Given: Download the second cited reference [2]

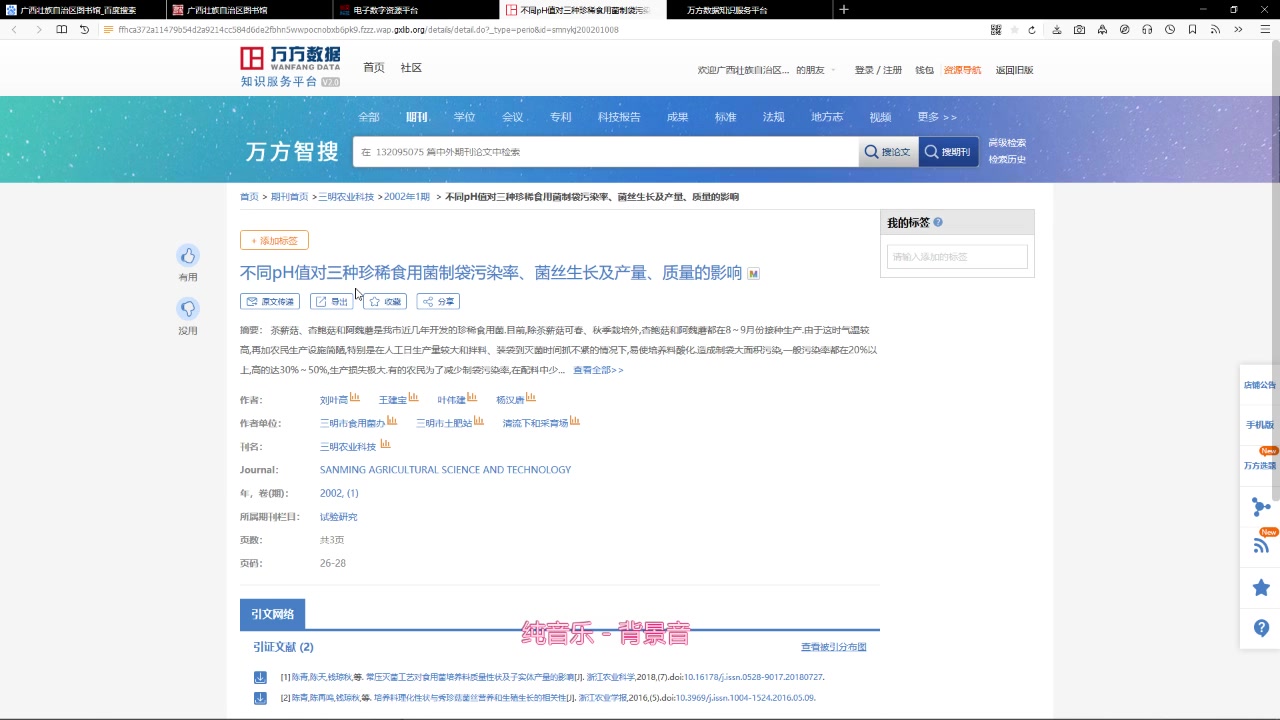Looking at the screenshot, I should coord(260,698).
